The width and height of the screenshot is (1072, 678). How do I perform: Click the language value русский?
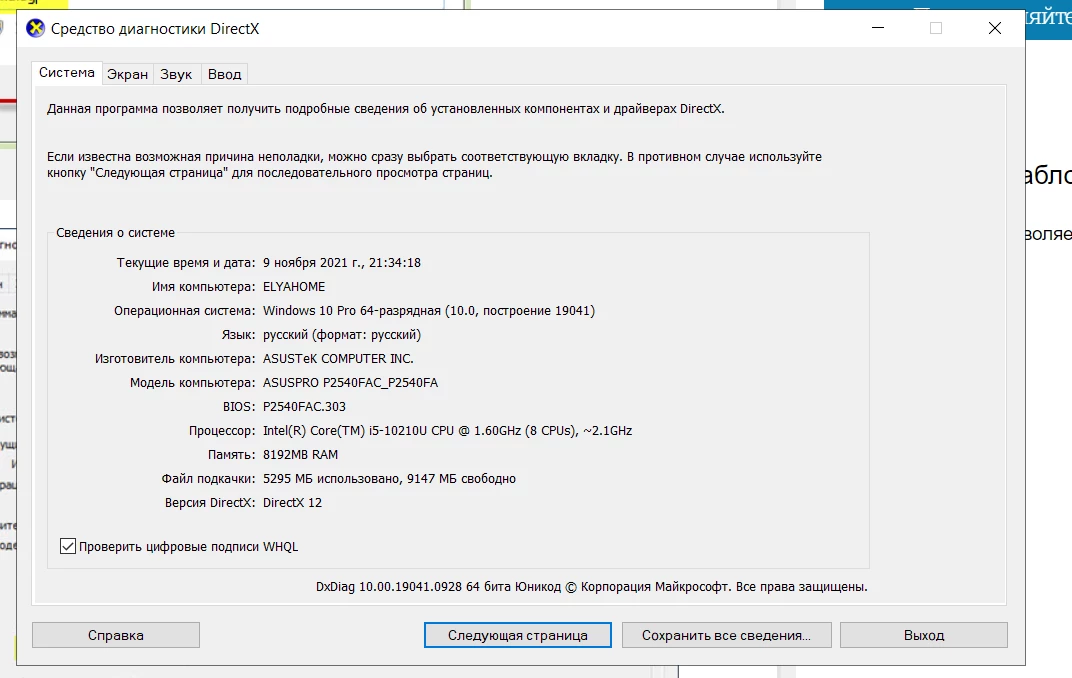coord(342,334)
